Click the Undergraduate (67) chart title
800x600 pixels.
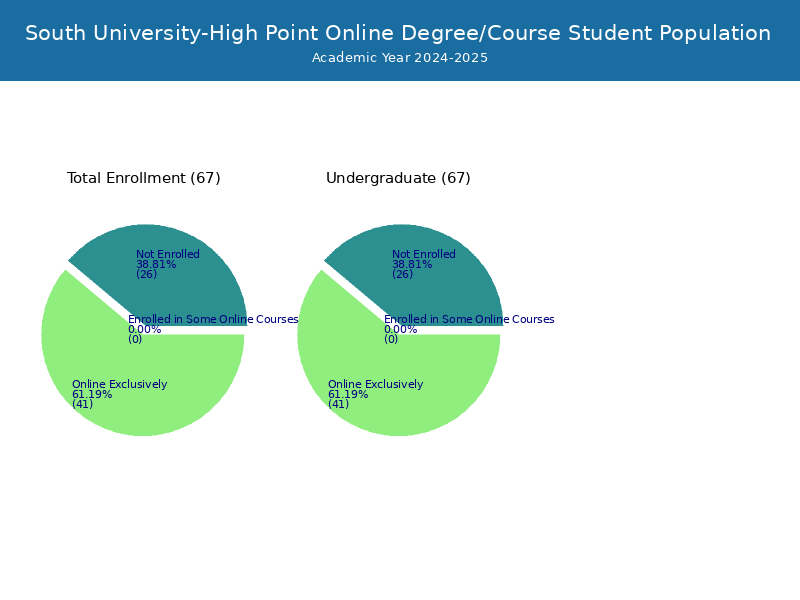coord(397,178)
